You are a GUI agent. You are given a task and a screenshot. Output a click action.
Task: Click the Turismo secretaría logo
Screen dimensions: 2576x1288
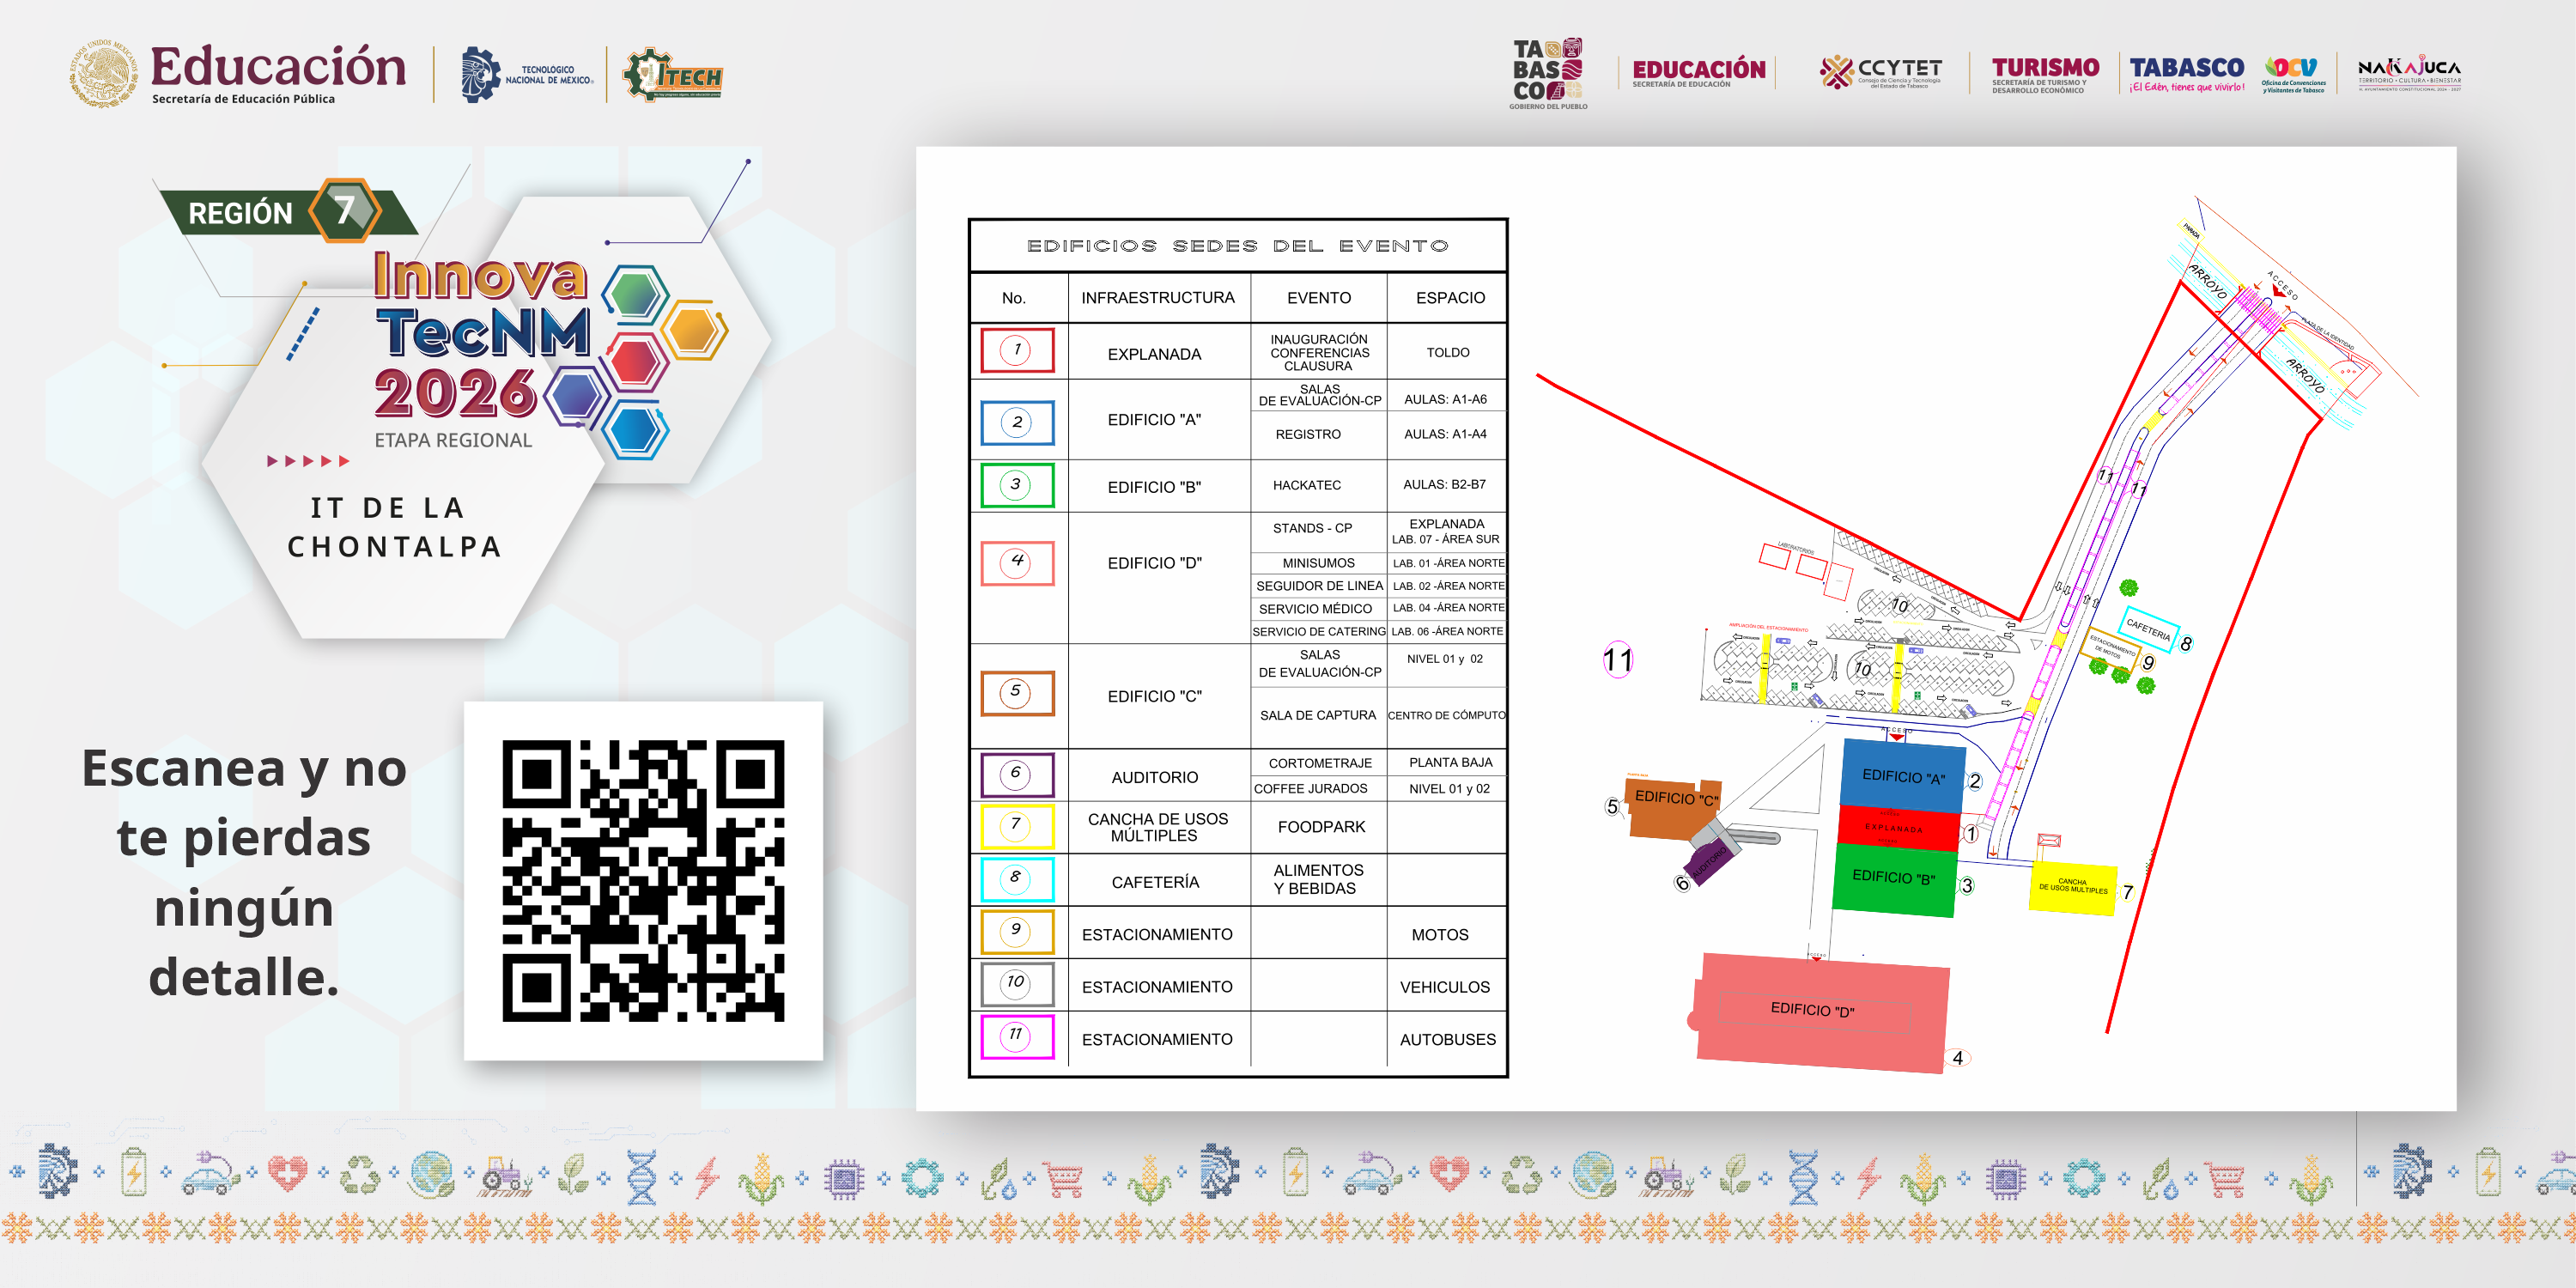tap(2044, 74)
